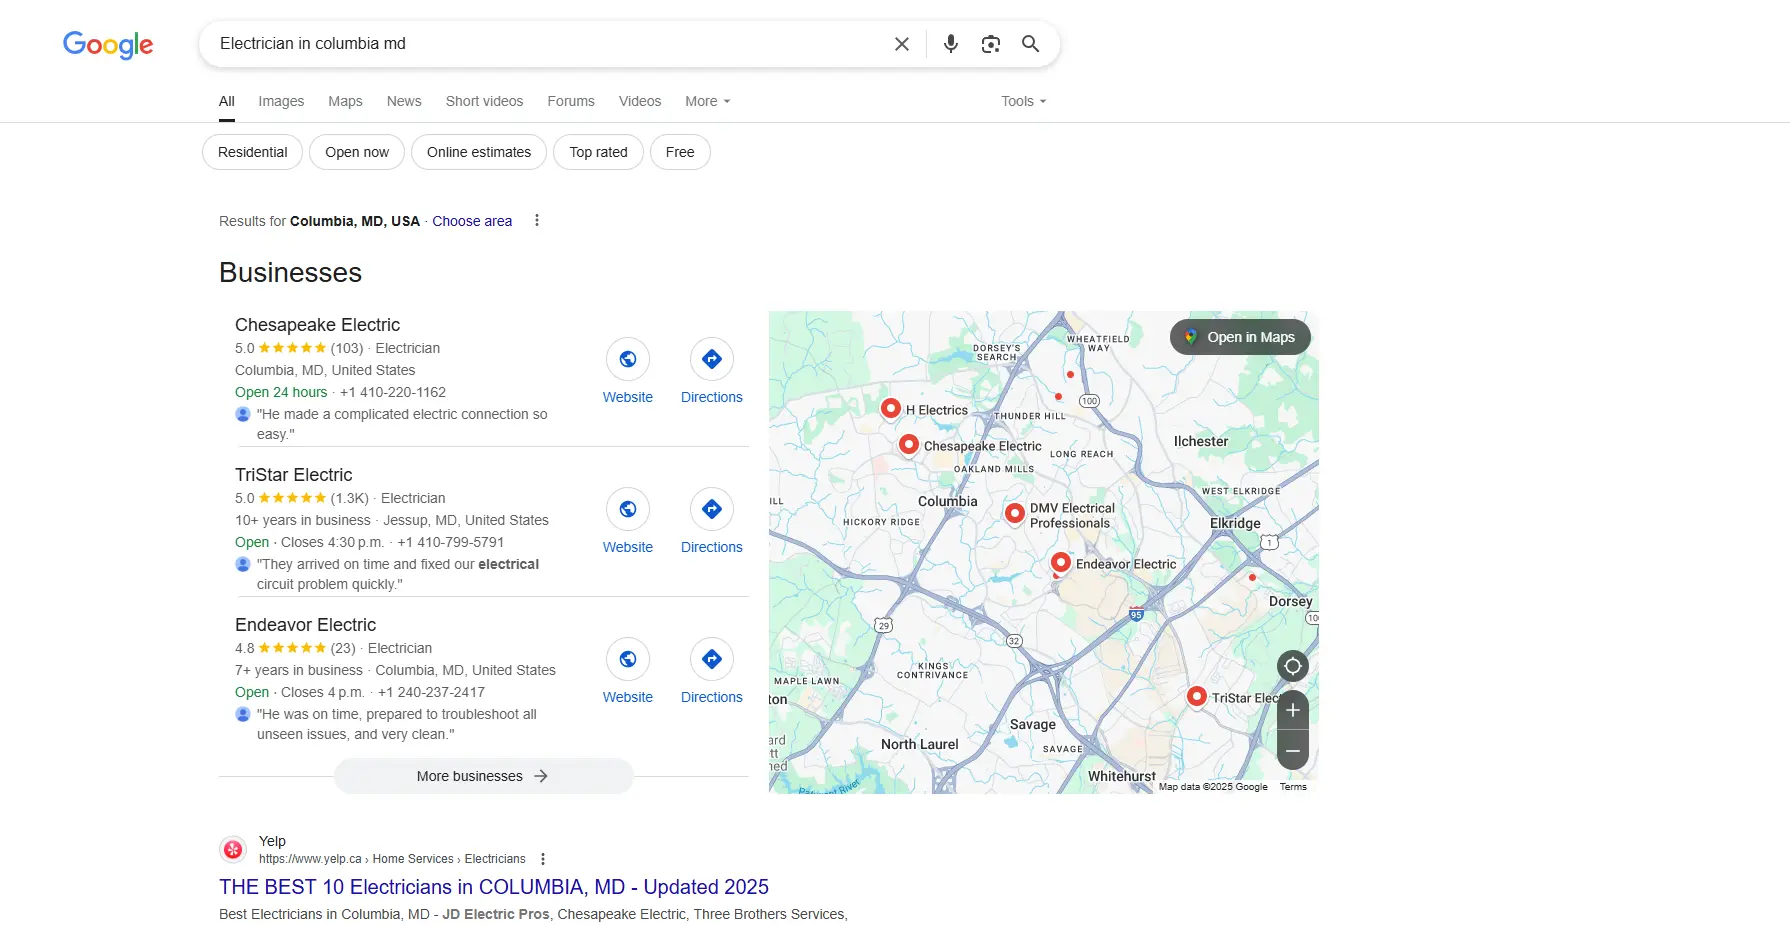The width and height of the screenshot is (1790, 925).
Task: Open the Tools dropdown
Action: (x=1023, y=101)
